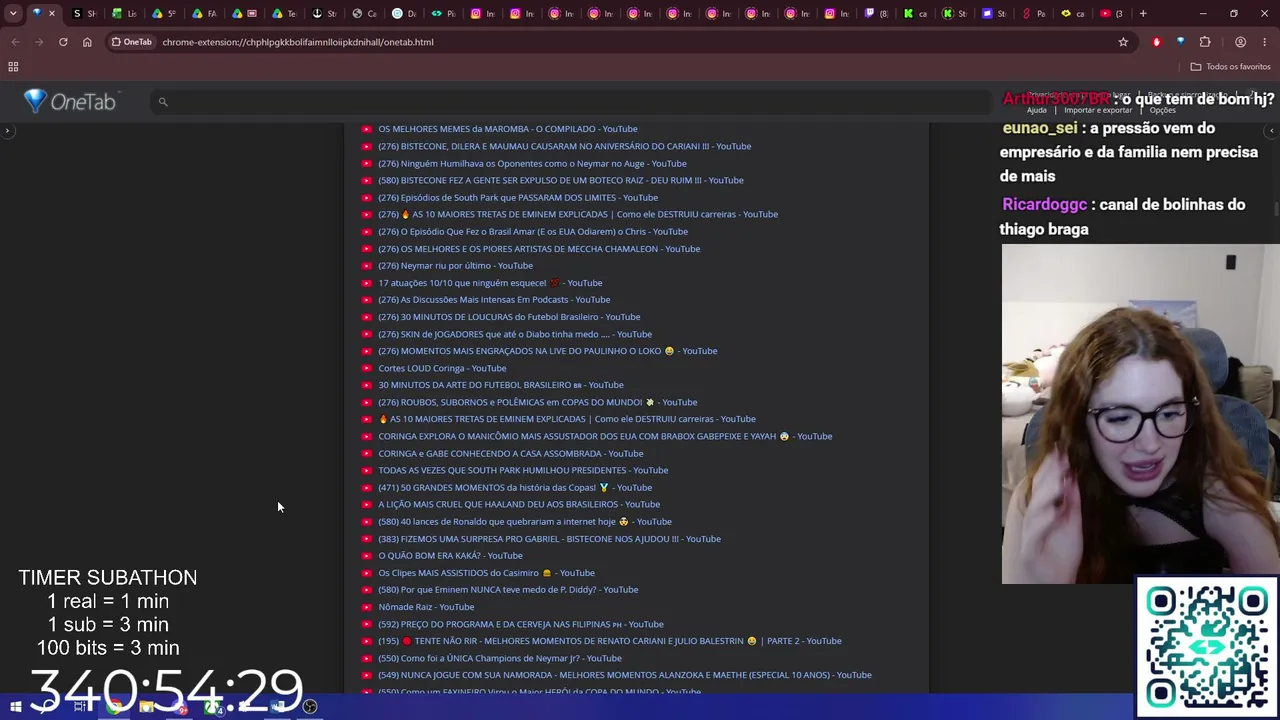The height and width of the screenshot is (720, 1280).
Task: Open 'Como foi a ÚNICA Champions de Neymar Jr?'
Action: pos(500,658)
